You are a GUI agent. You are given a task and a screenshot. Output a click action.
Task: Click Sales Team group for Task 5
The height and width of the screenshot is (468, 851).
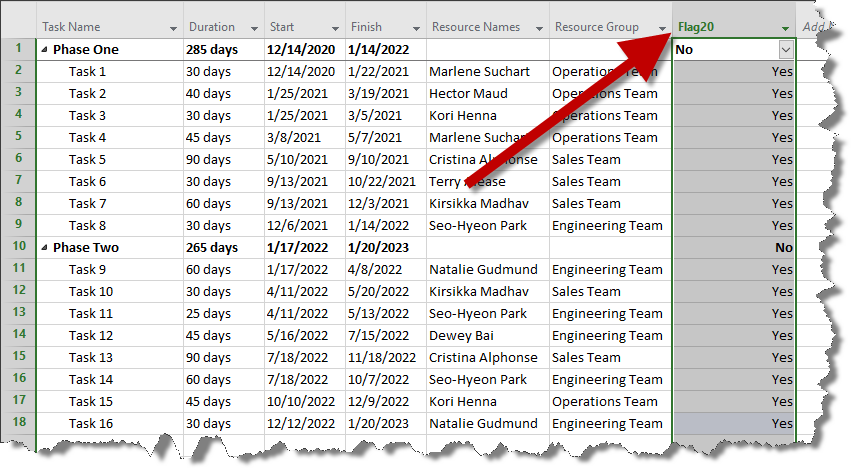click(x=611, y=160)
